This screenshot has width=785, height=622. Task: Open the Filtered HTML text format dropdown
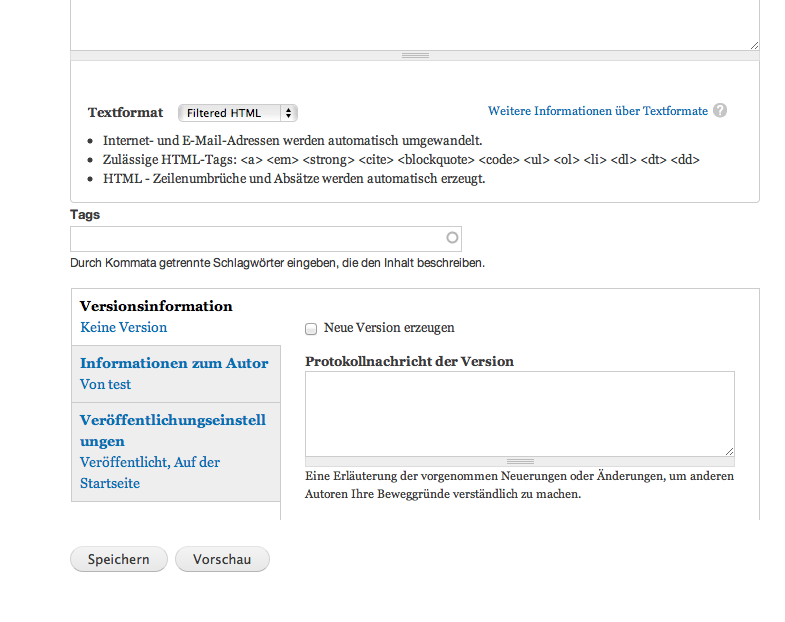point(237,113)
